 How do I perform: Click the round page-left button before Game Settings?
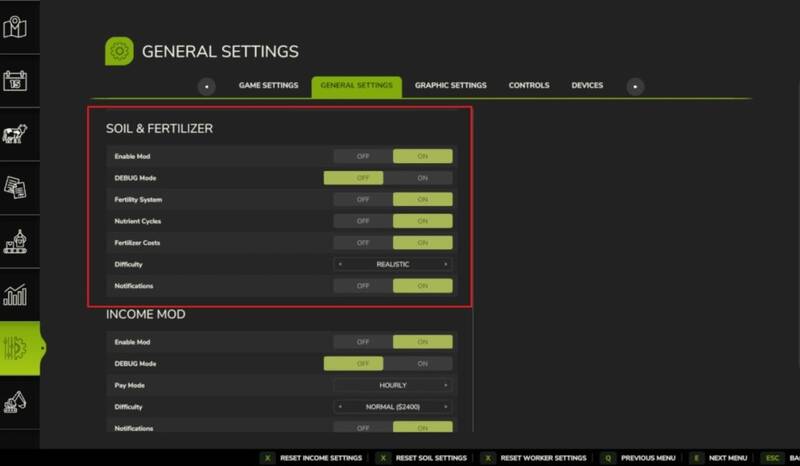[x=206, y=86]
